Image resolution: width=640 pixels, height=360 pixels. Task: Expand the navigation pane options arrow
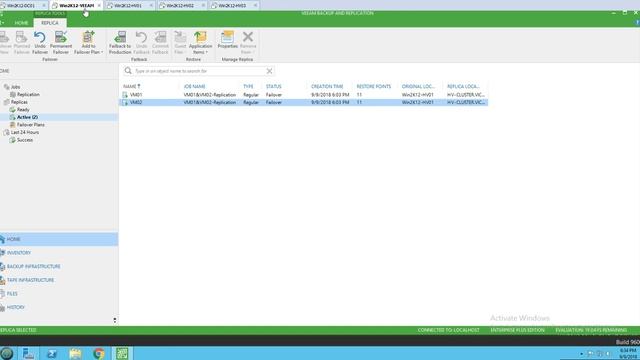(x=115, y=320)
